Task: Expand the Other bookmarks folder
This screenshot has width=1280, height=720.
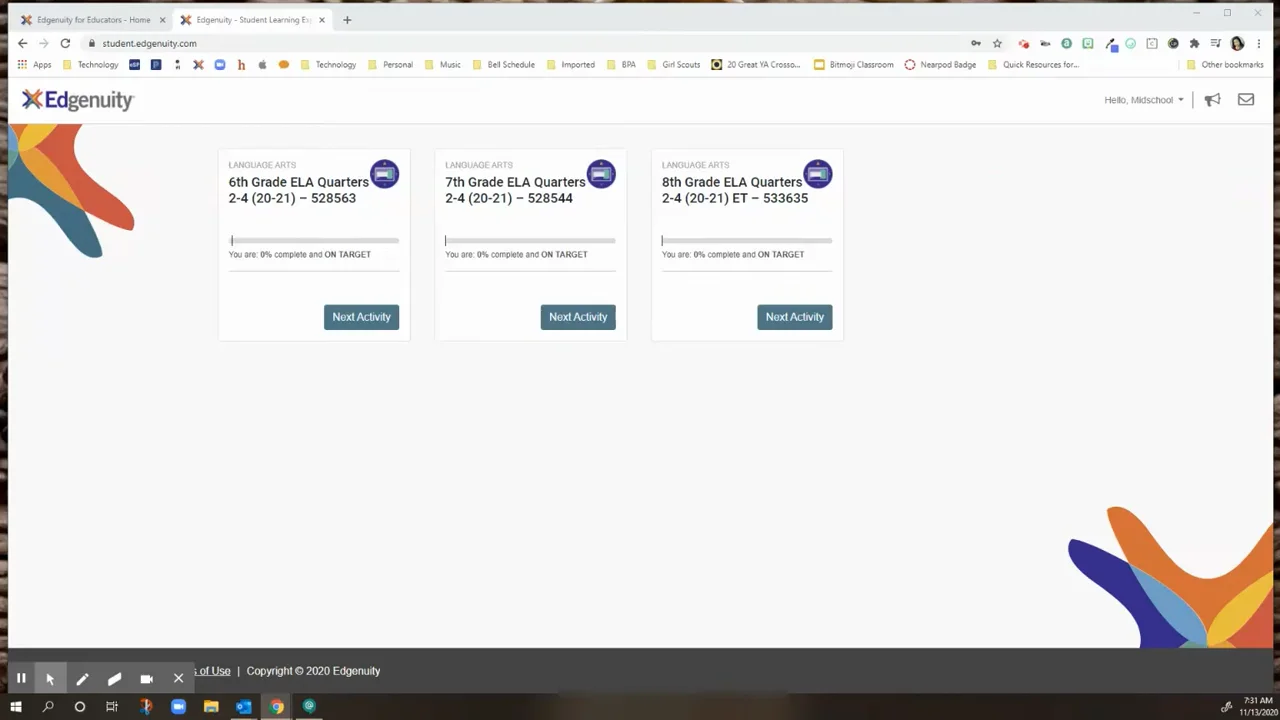Action: pos(1225,65)
